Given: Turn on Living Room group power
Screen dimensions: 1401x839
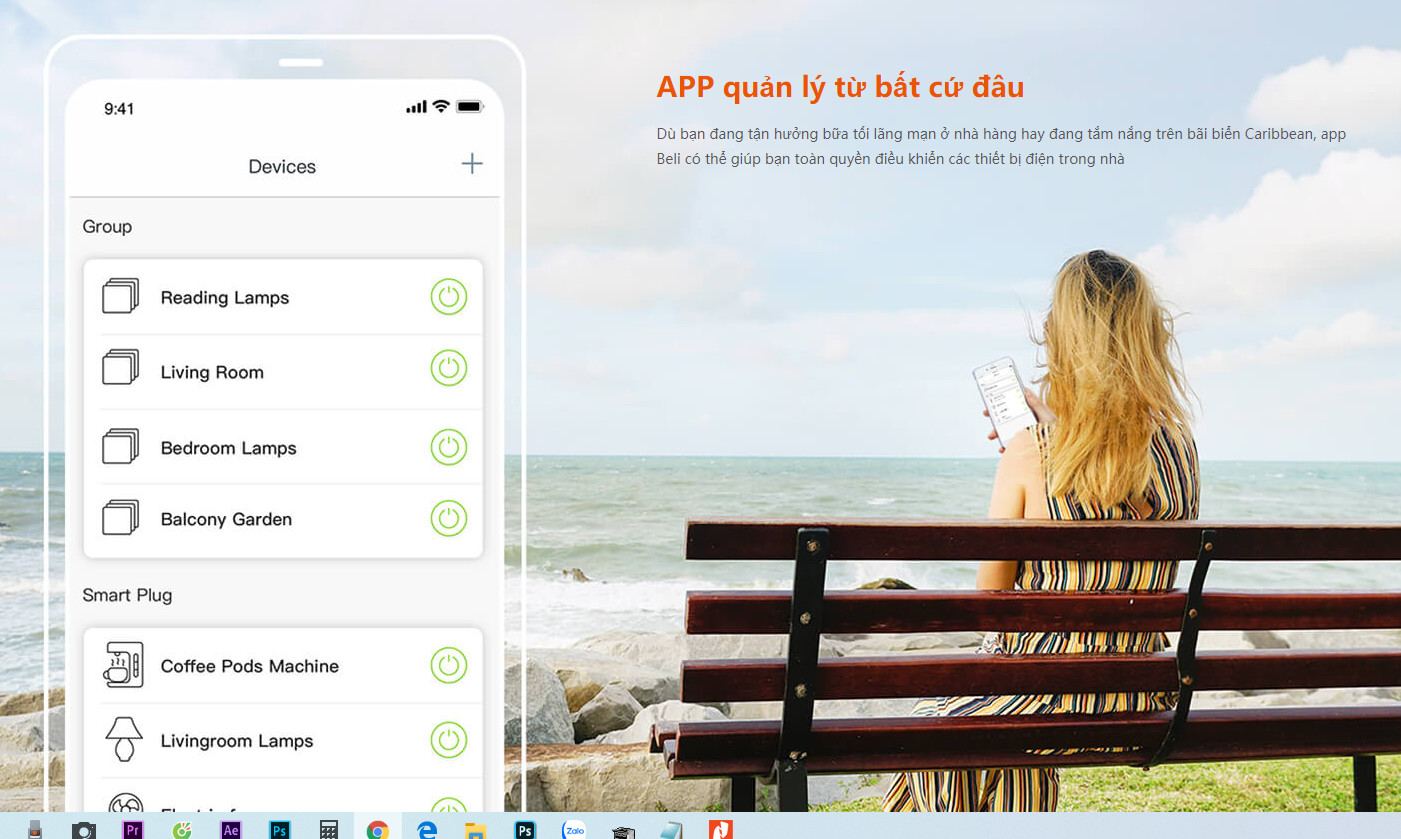Looking at the screenshot, I should coord(449,368).
